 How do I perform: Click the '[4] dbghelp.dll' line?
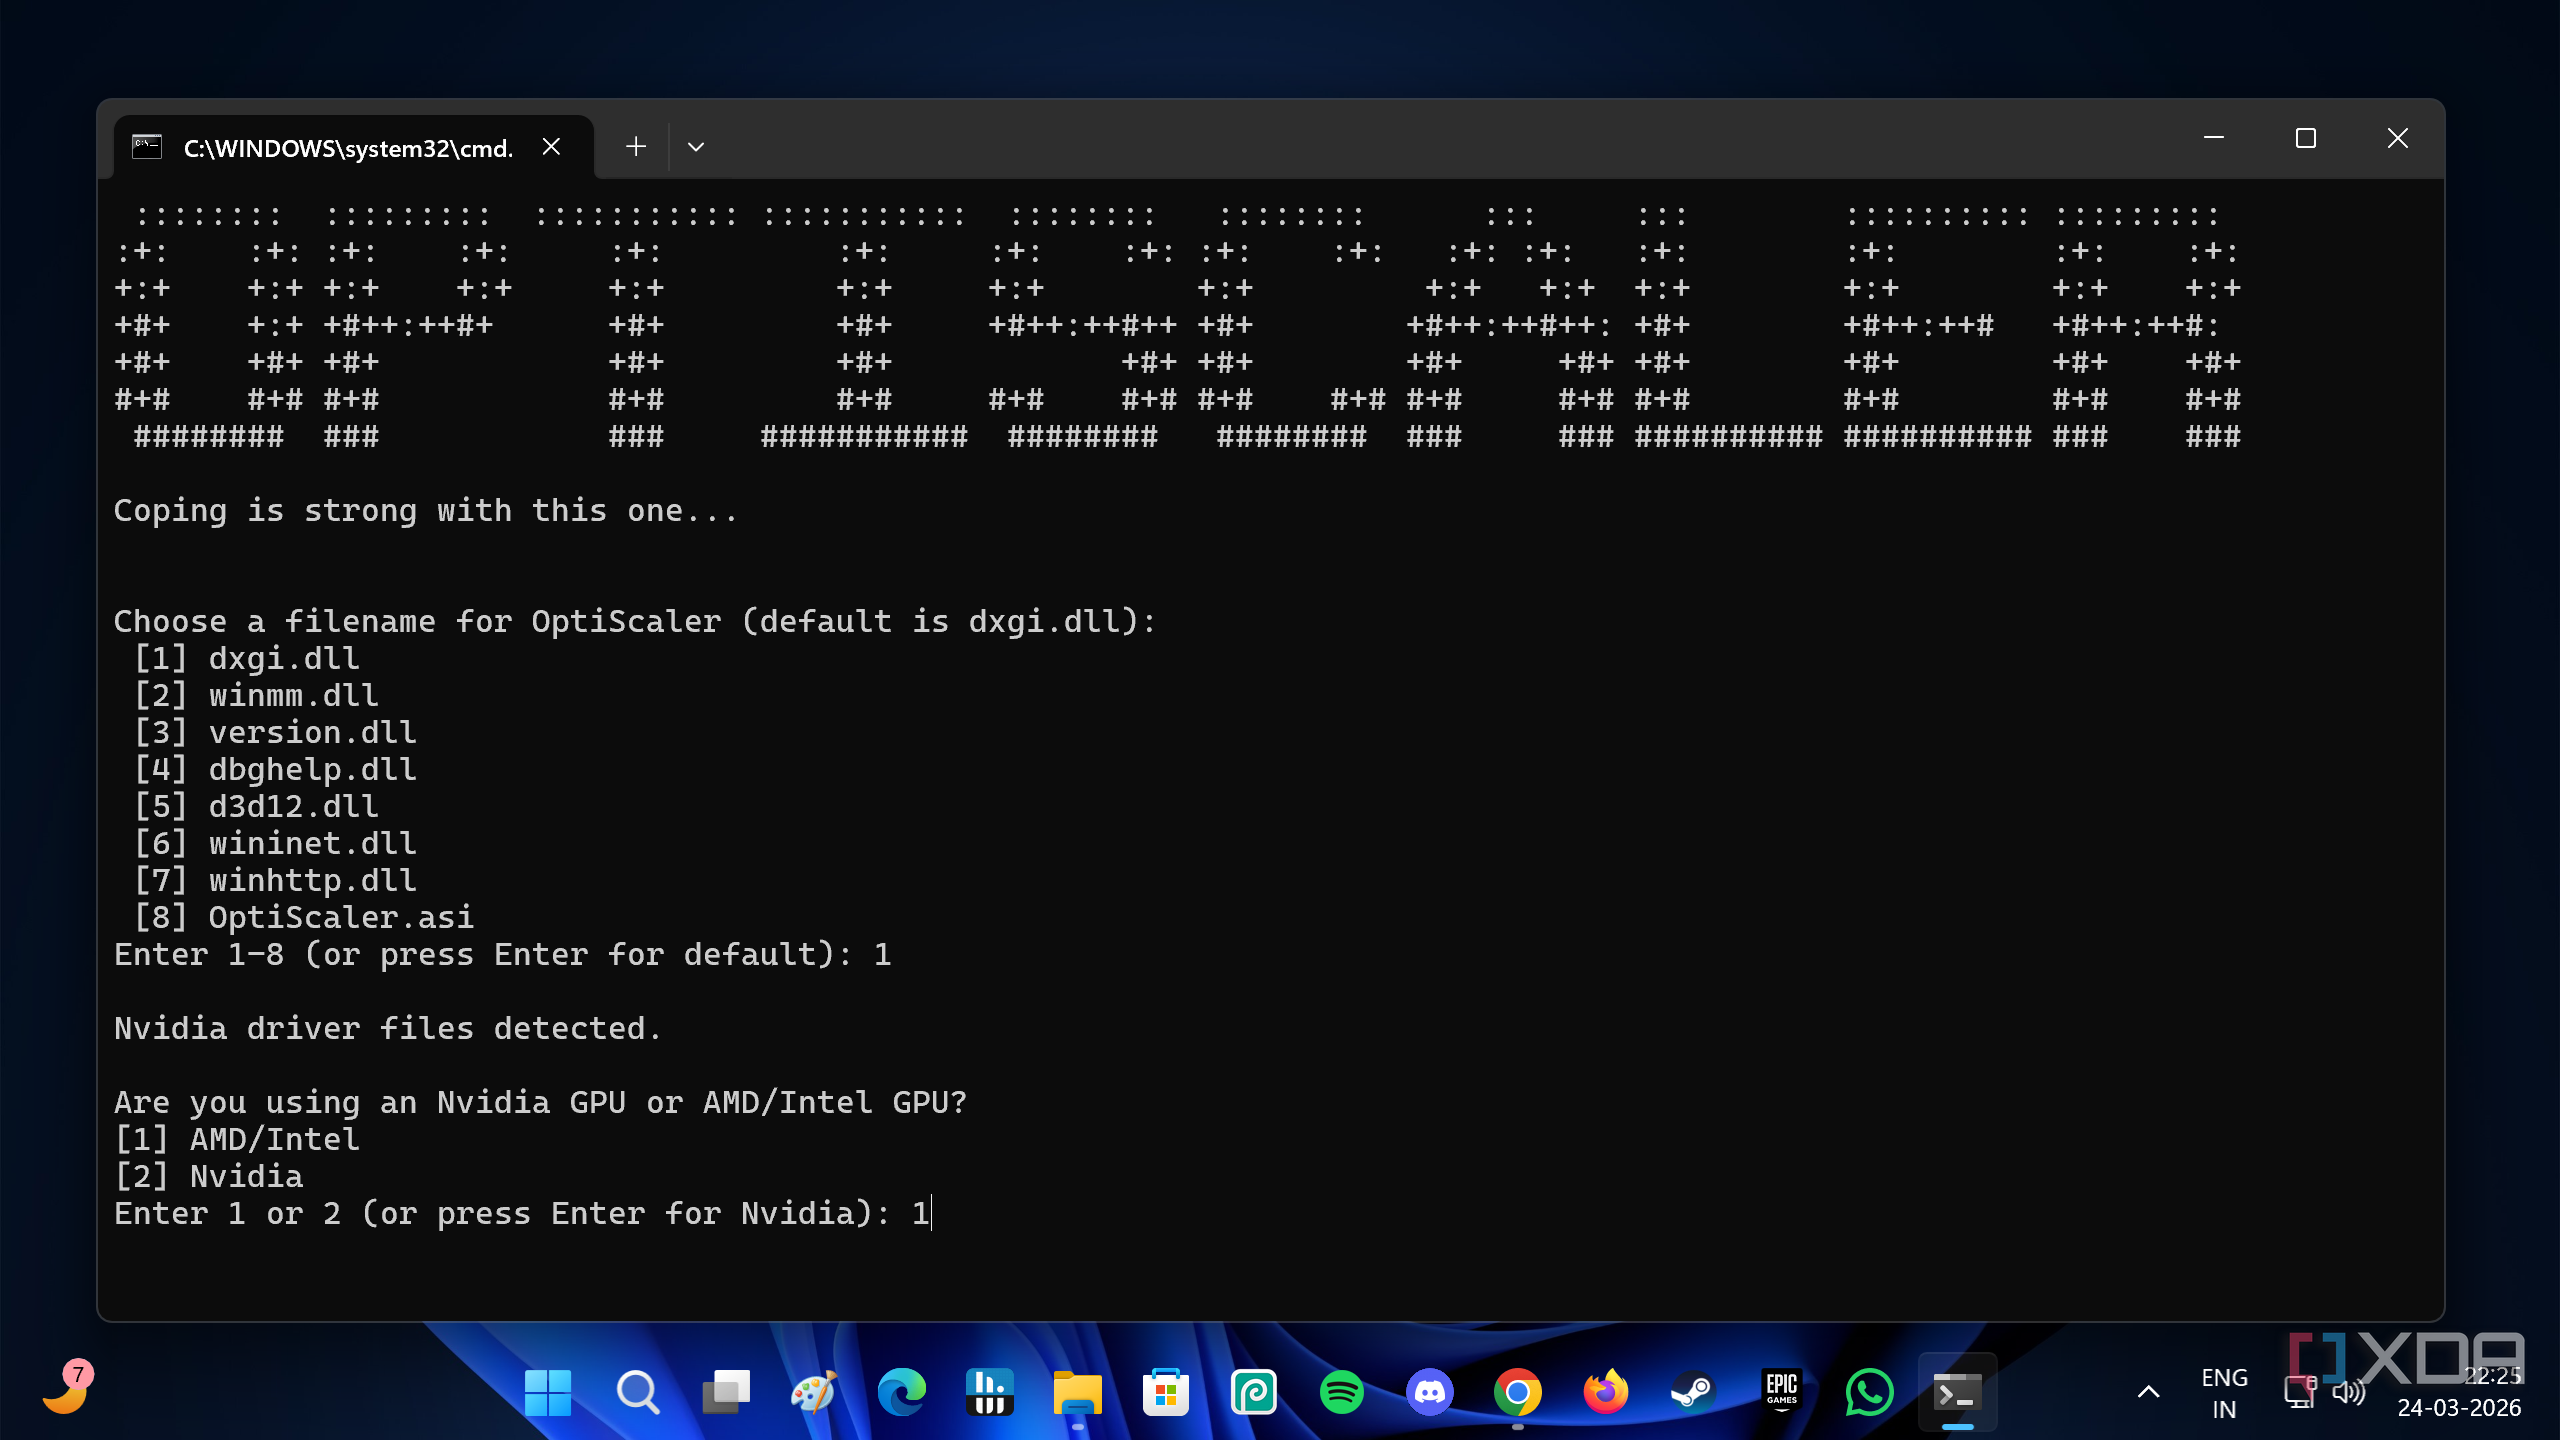point(275,769)
